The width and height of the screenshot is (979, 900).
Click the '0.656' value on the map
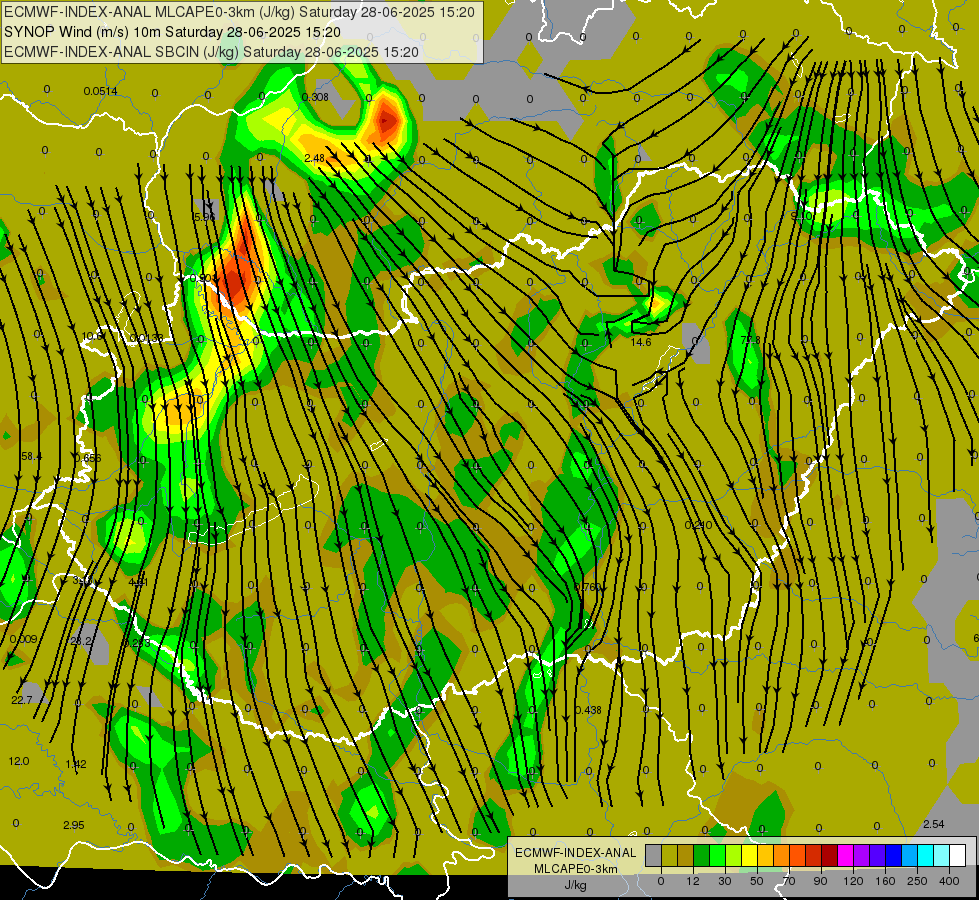[87, 458]
